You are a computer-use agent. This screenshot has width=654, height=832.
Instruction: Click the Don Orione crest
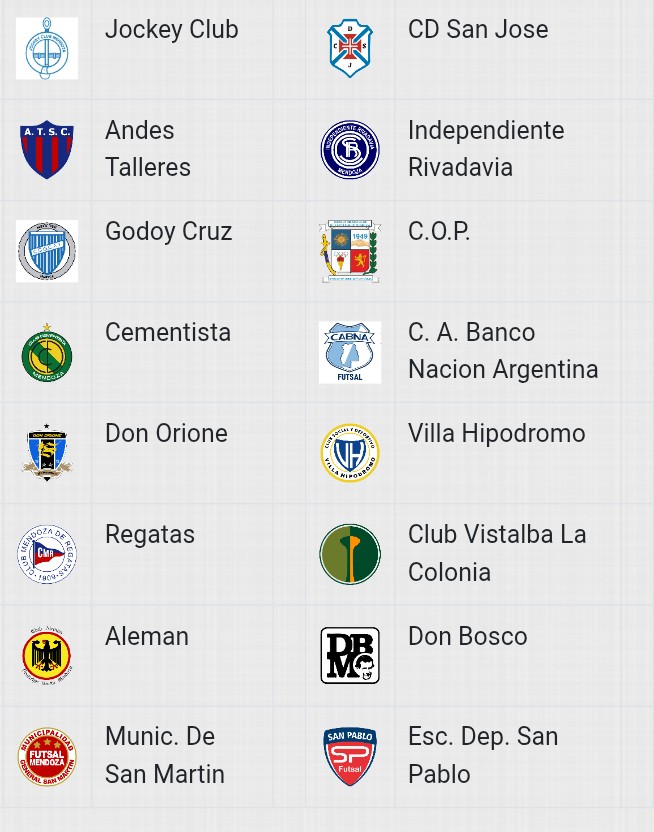pyautogui.click(x=47, y=453)
